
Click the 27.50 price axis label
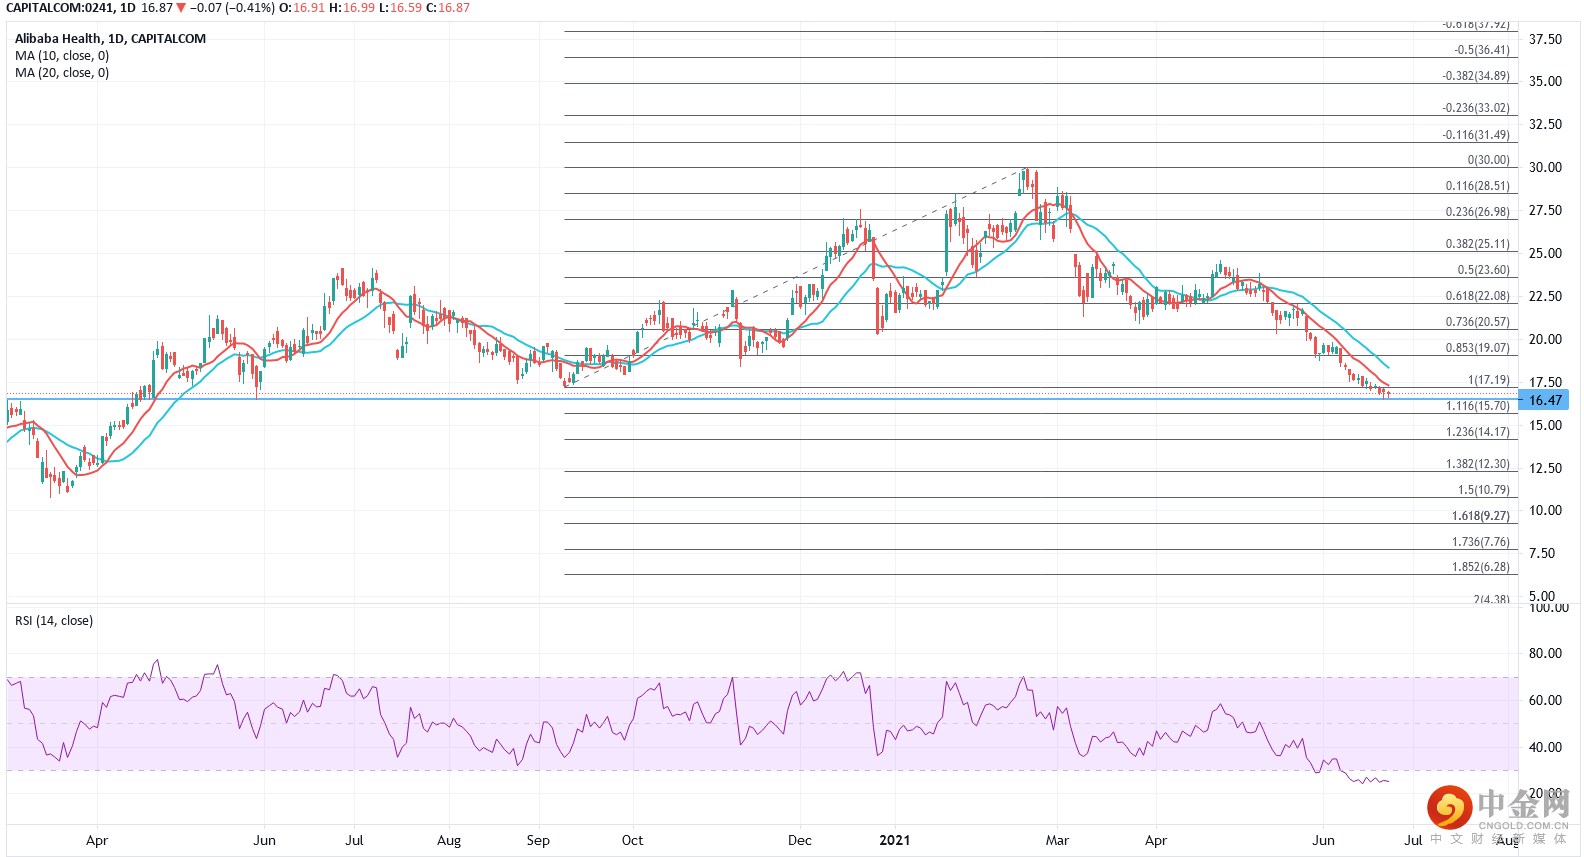[1545, 211]
